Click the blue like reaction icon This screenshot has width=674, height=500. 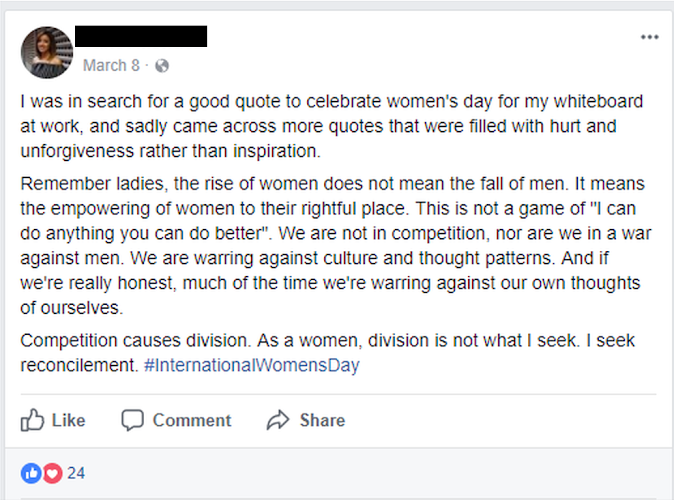[31, 473]
